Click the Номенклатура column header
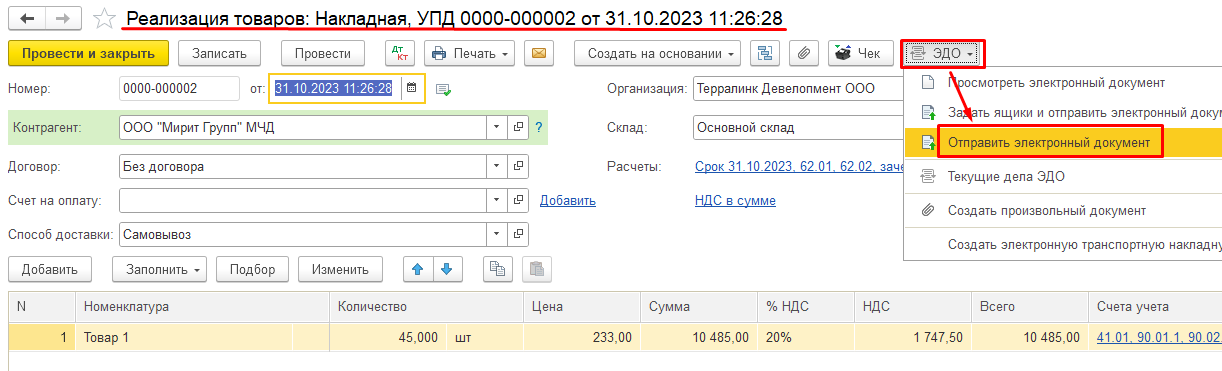Image resolution: width=1222 pixels, height=371 pixels. (x=202, y=306)
